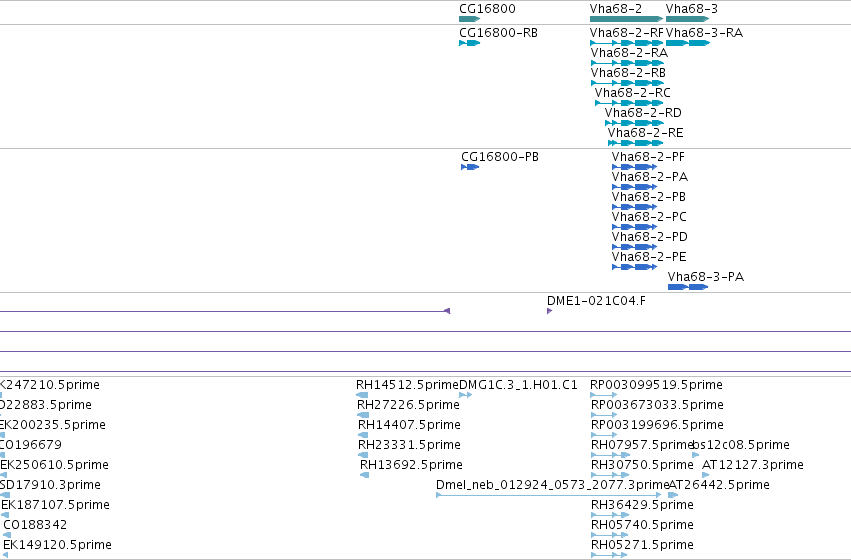Click the teal gene arrow beneath Vha68-3
This screenshot has width=851, height=560.
tap(687, 19)
